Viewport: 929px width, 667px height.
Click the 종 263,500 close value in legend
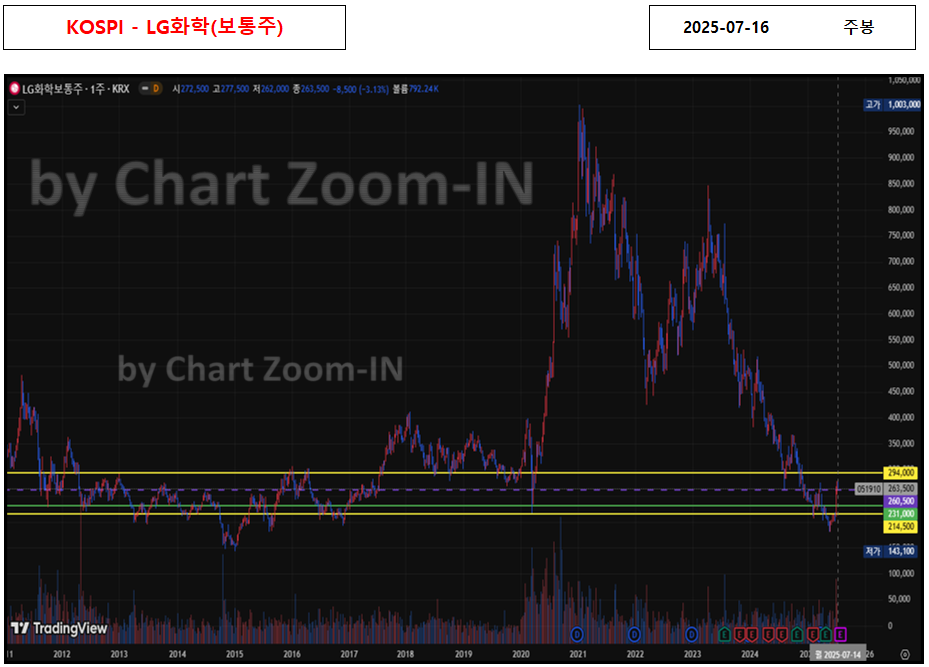coord(310,89)
